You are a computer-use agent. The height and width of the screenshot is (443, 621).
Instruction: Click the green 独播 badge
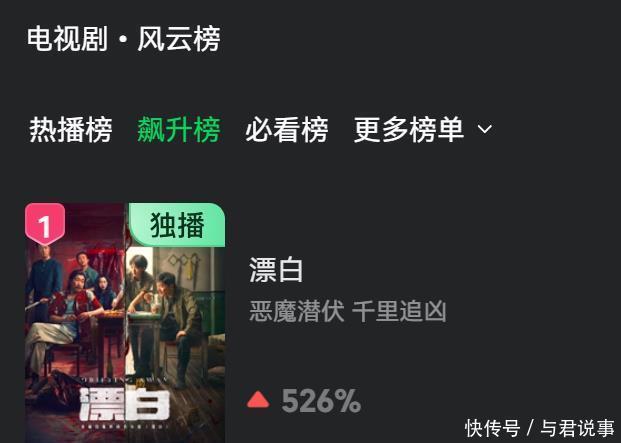pyautogui.click(x=177, y=225)
